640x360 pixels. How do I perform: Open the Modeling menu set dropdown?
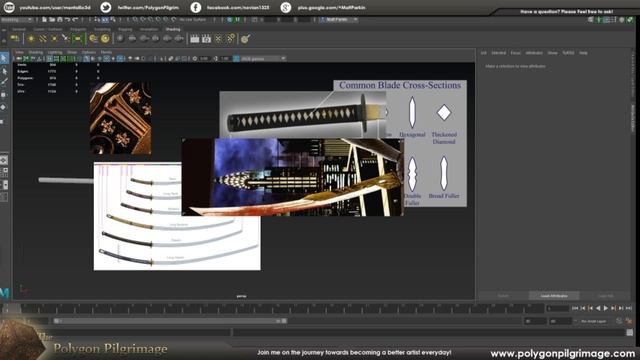coord(17,20)
